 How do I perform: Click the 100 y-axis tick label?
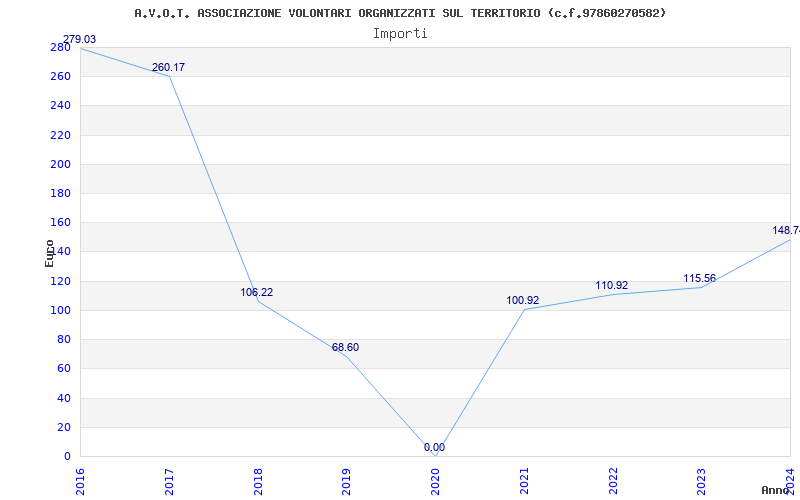[x=60, y=310]
